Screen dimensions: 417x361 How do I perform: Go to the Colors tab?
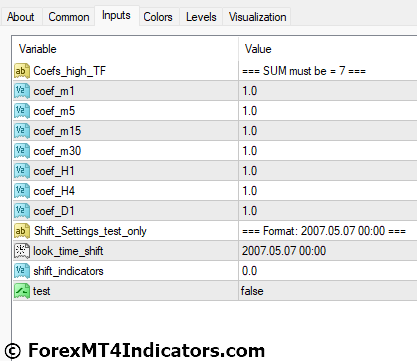(158, 17)
